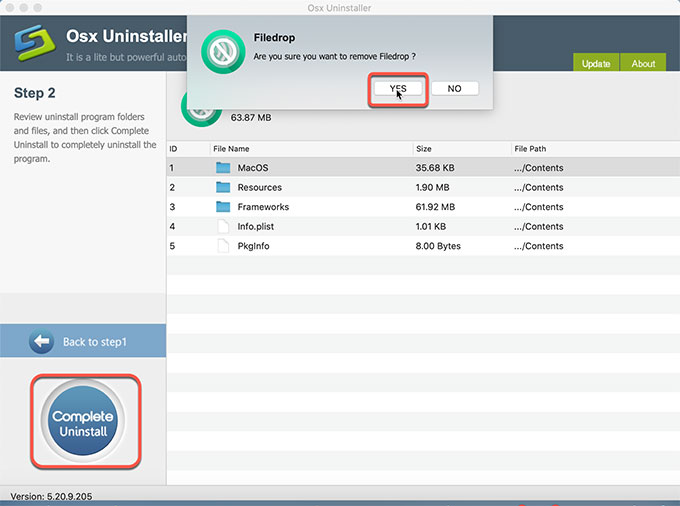Viewport: 680px width, 506px height.
Task: Select the Resources folder icon
Action: (x=223, y=187)
